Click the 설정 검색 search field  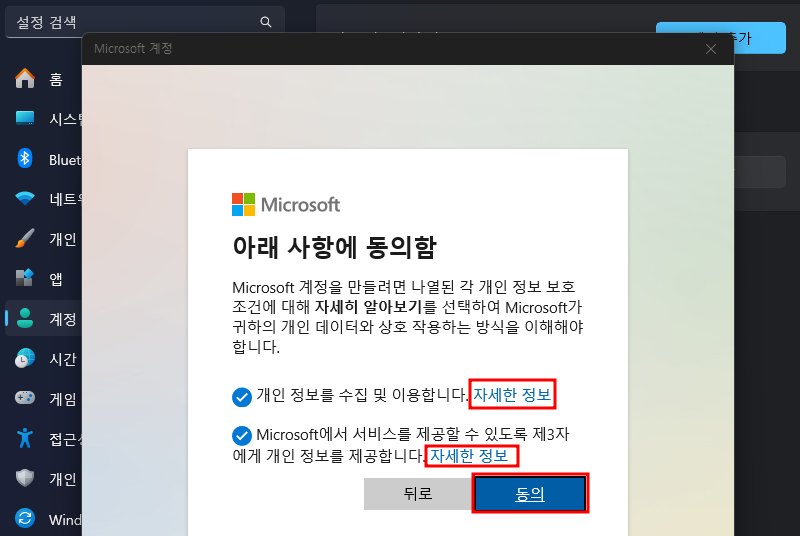[145, 22]
